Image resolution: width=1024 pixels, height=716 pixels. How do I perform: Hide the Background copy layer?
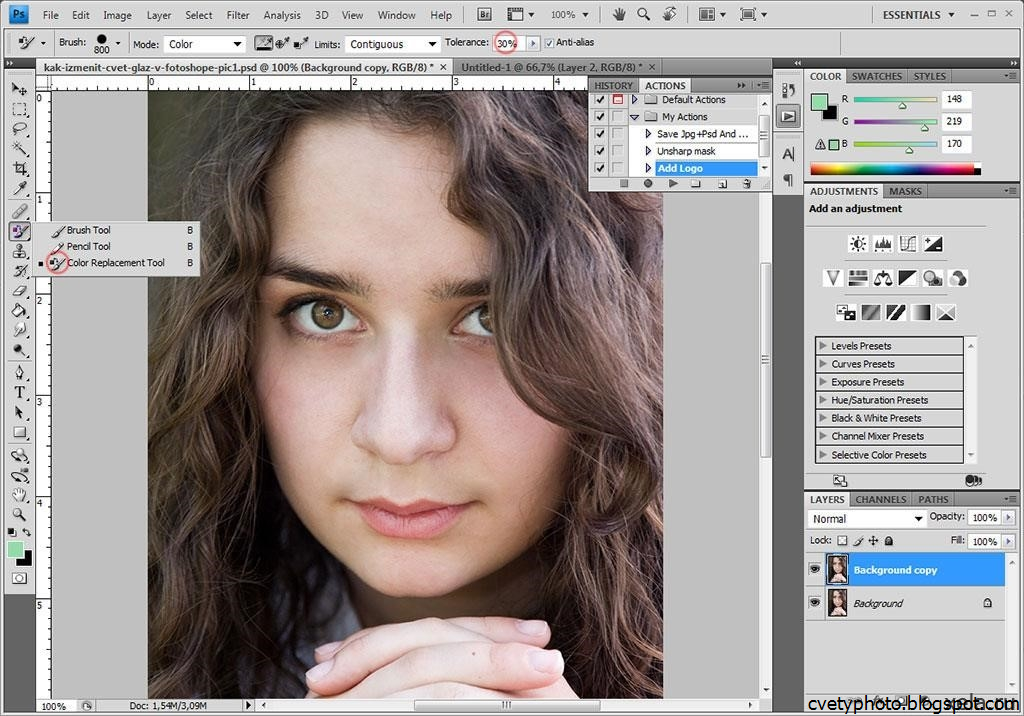click(814, 570)
